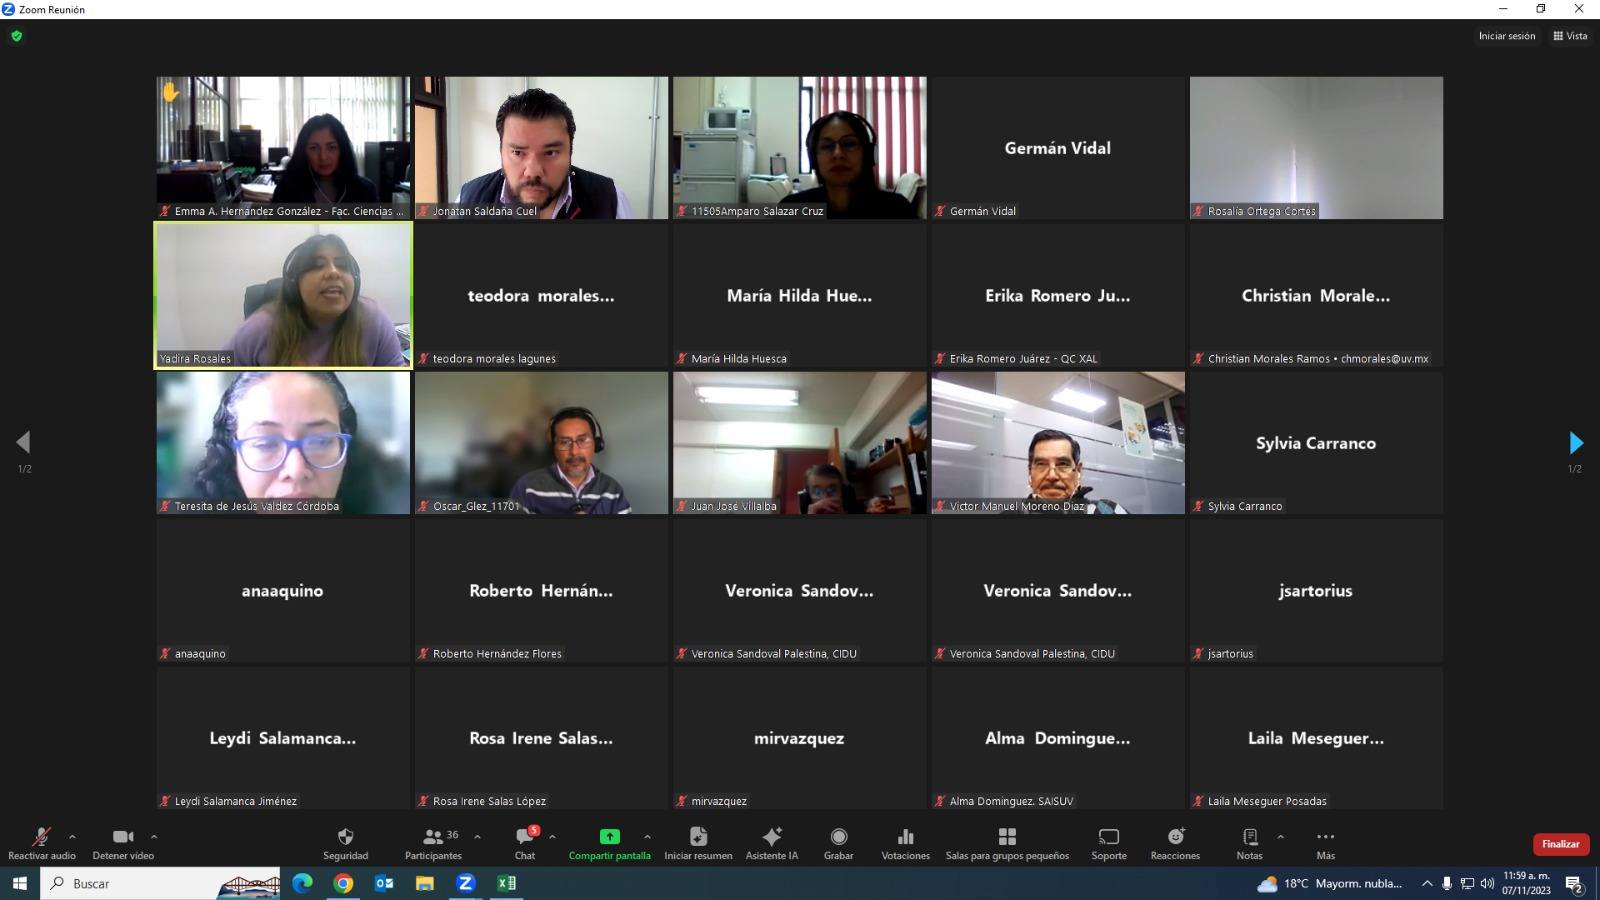Open Excel from the Windows taskbar

[506, 883]
